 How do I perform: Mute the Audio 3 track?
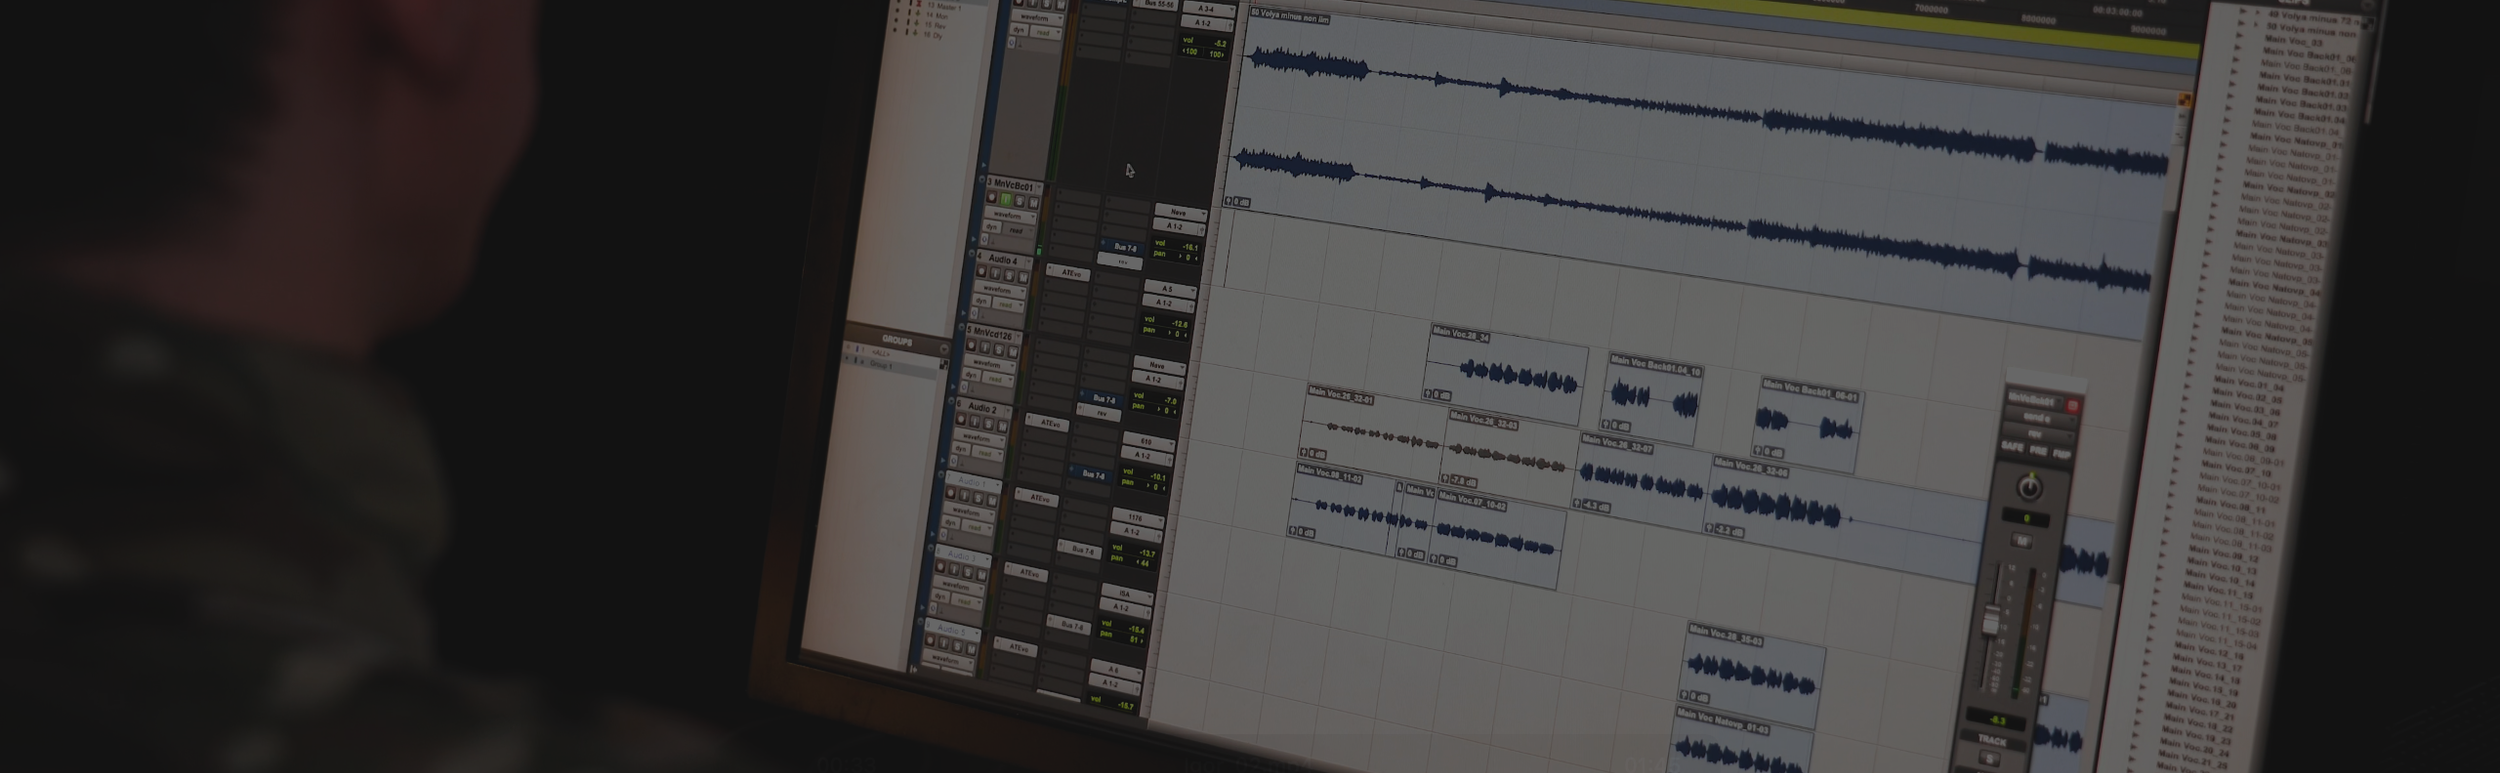coord(982,575)
